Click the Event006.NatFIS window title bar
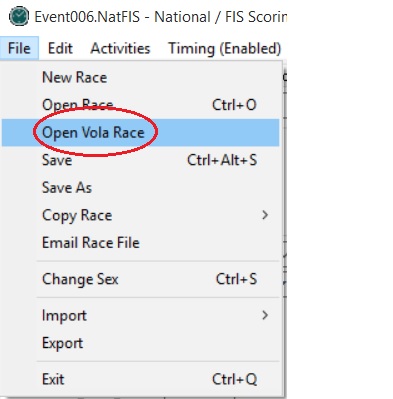The image size is (393, 399). tap(160, 17)
